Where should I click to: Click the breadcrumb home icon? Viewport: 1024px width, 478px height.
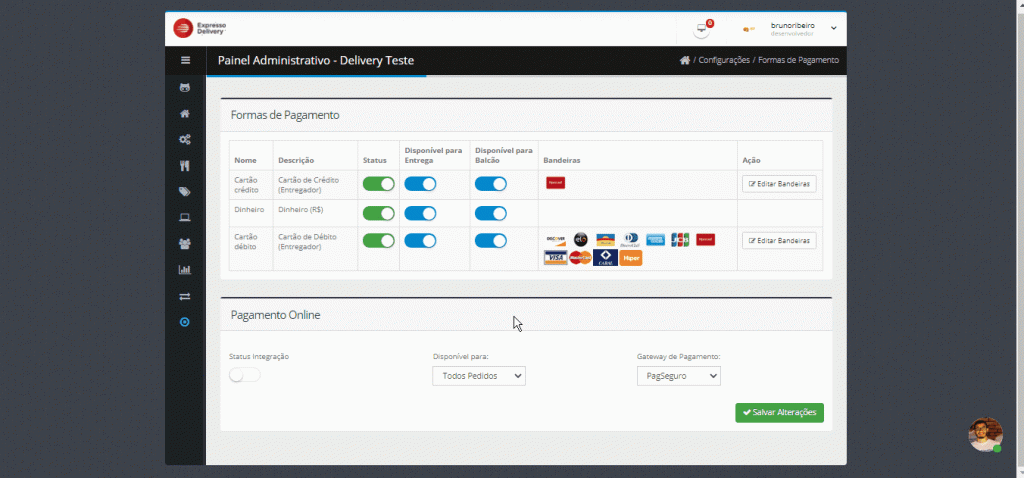coord(684,60)
